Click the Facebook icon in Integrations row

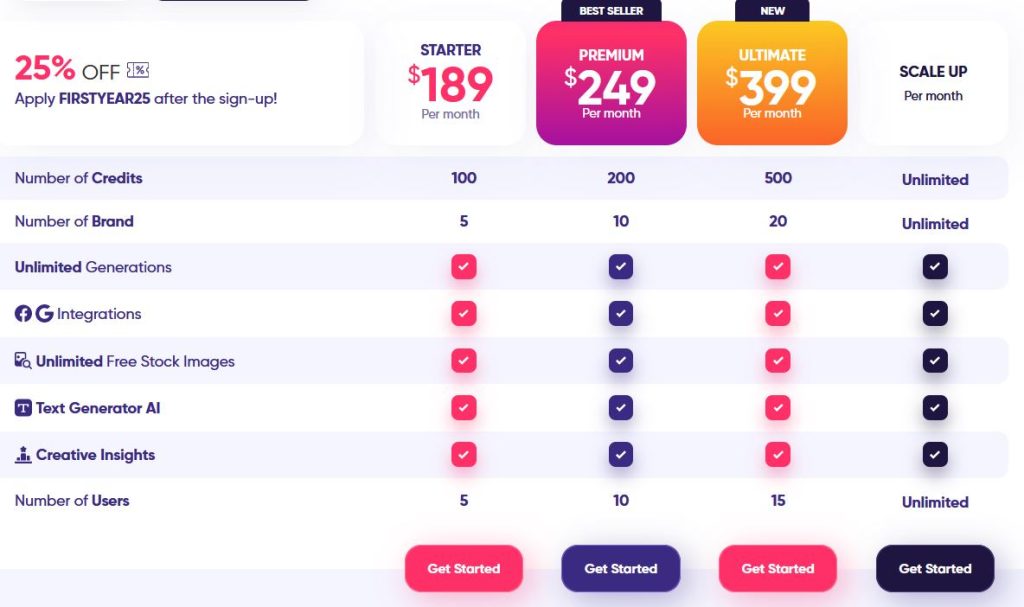point(23,314)
